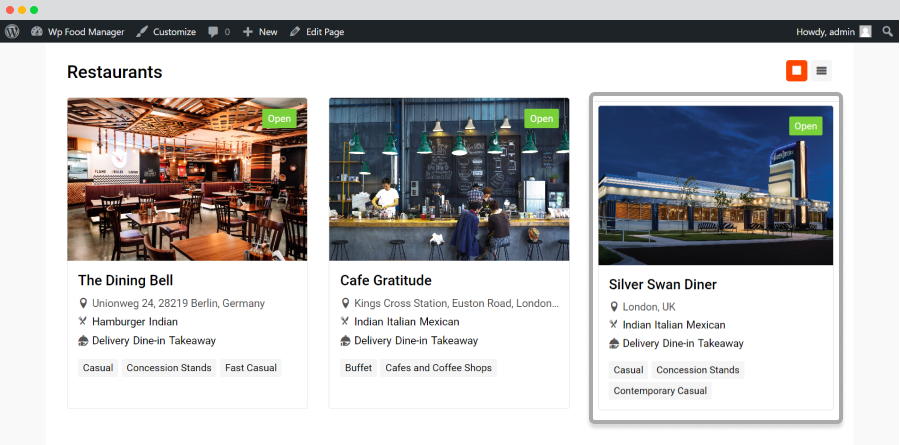This screenshot has width=900, height=445.
Task: Click Open badge on The Dining Bell
Action: (280, 119)
